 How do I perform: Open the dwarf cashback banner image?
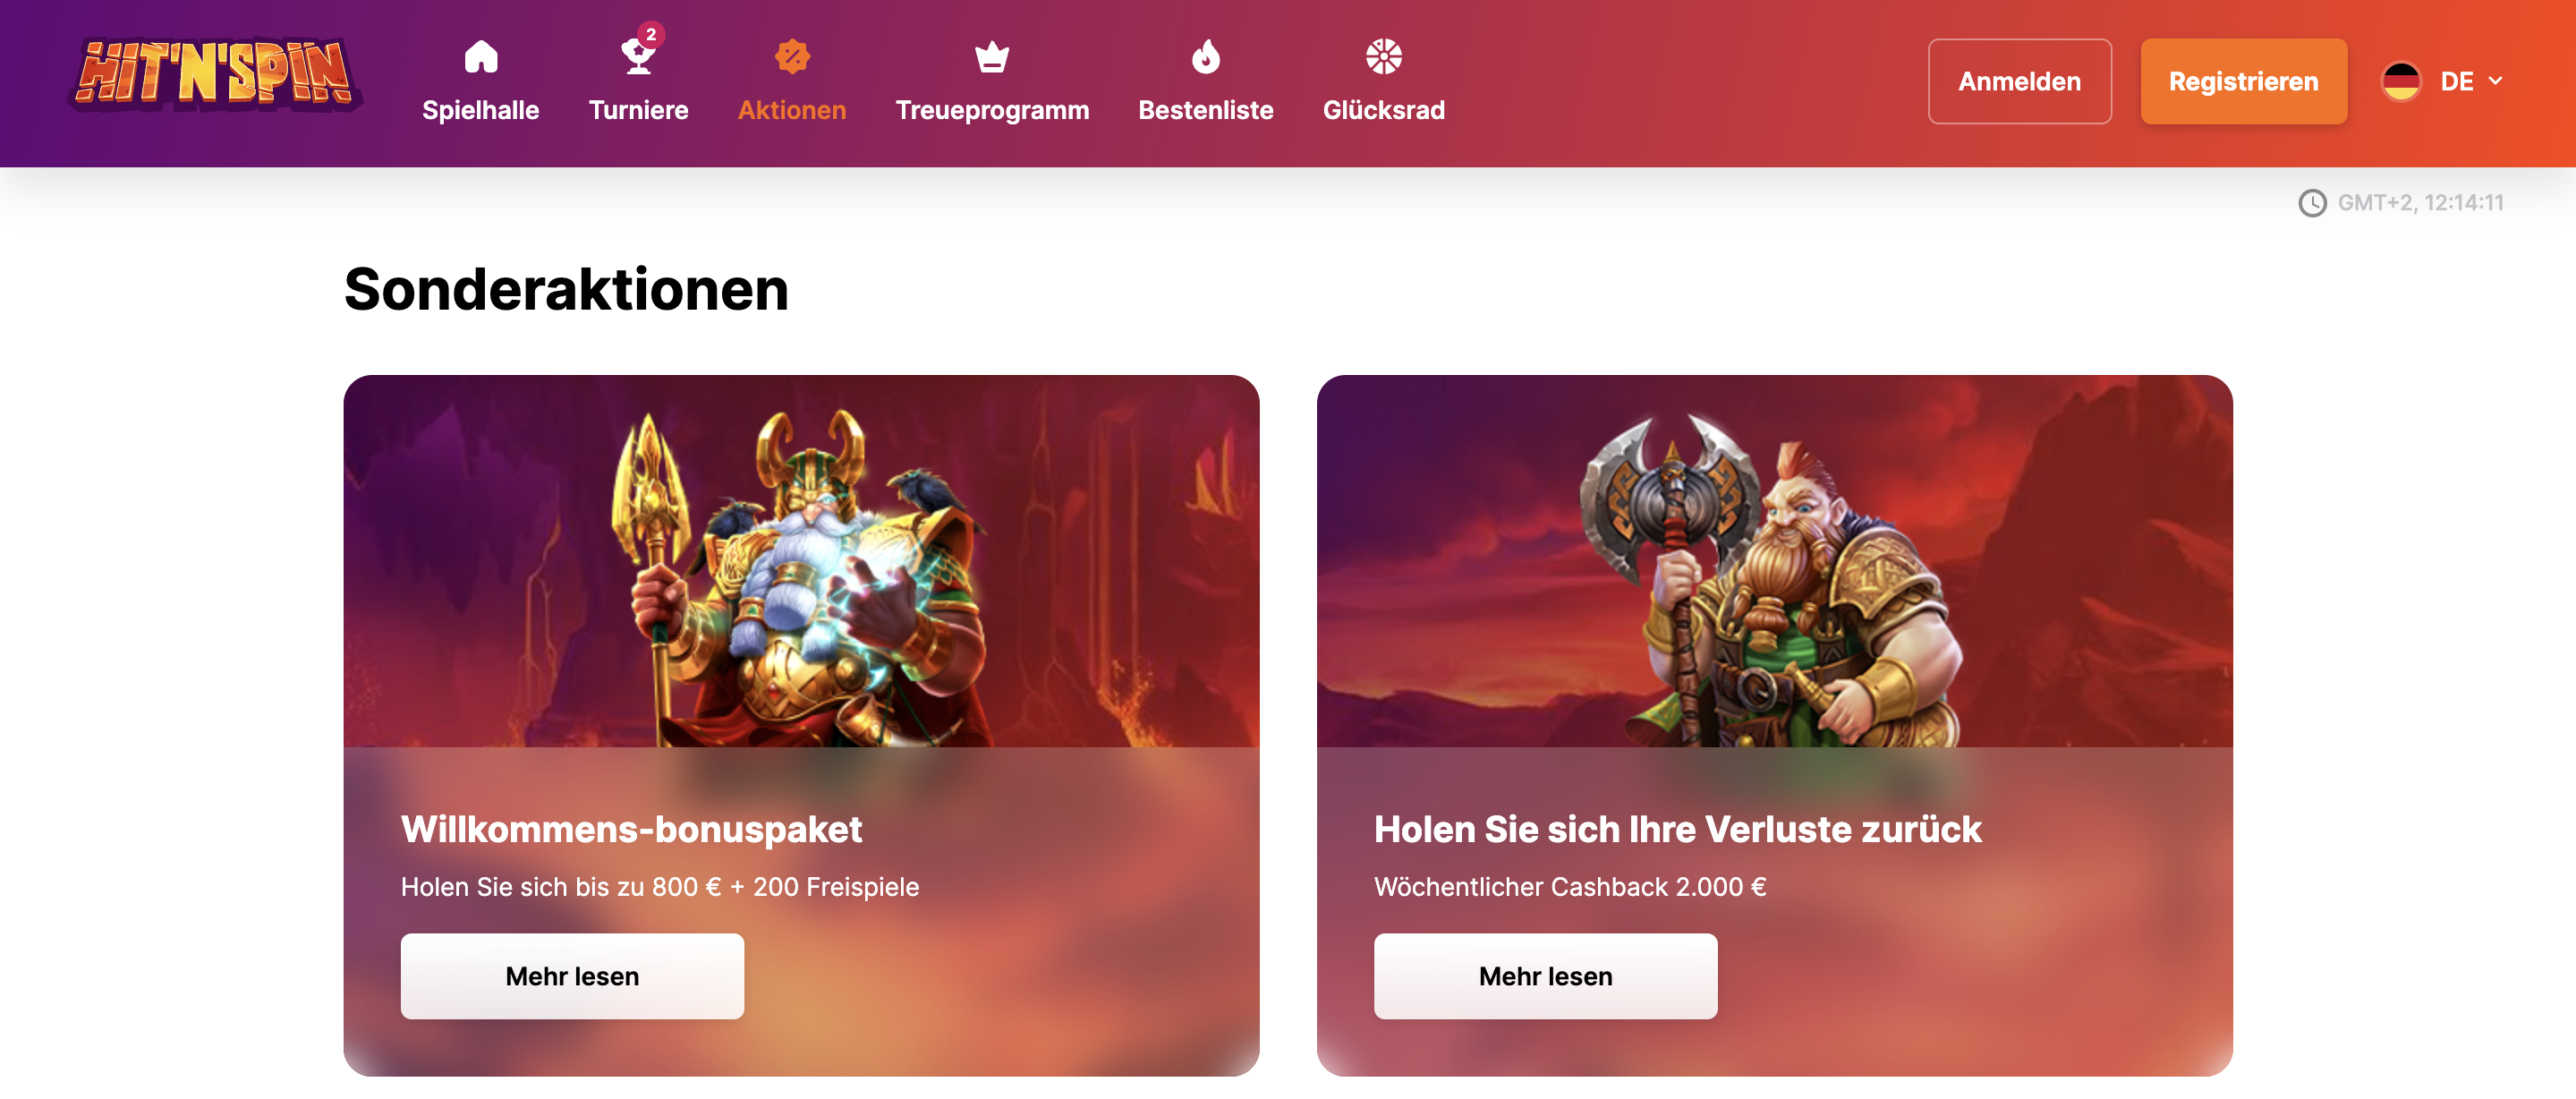point(1774,561)
